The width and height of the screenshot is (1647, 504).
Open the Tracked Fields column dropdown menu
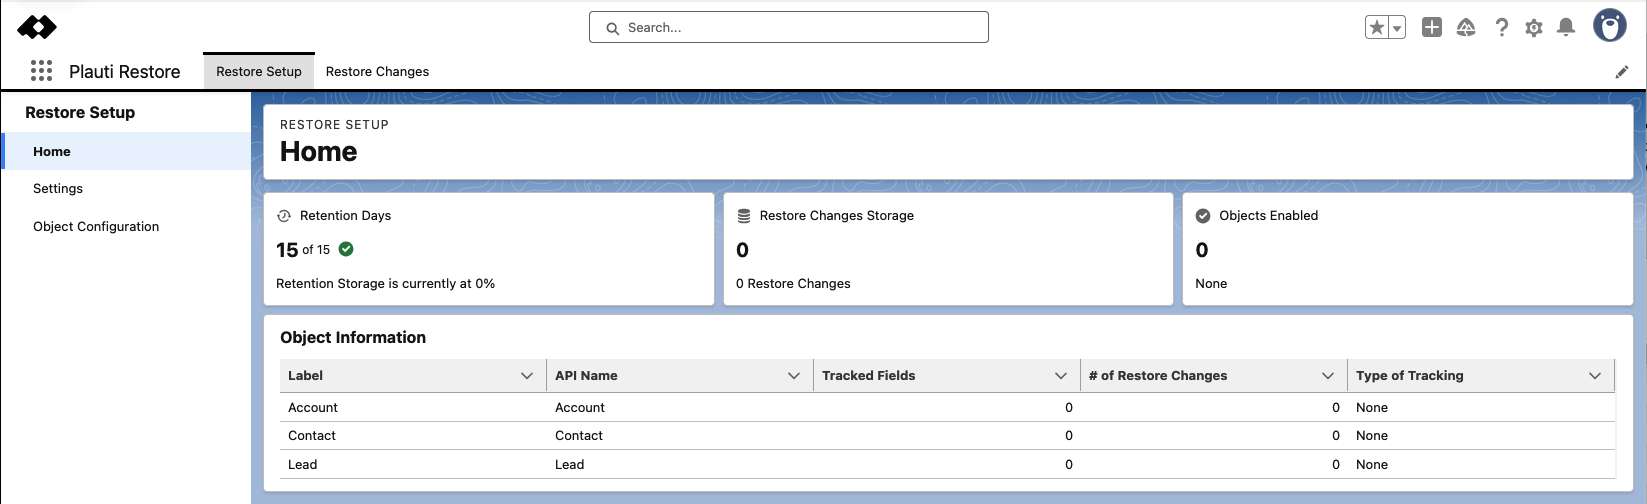pos(1061,376)
